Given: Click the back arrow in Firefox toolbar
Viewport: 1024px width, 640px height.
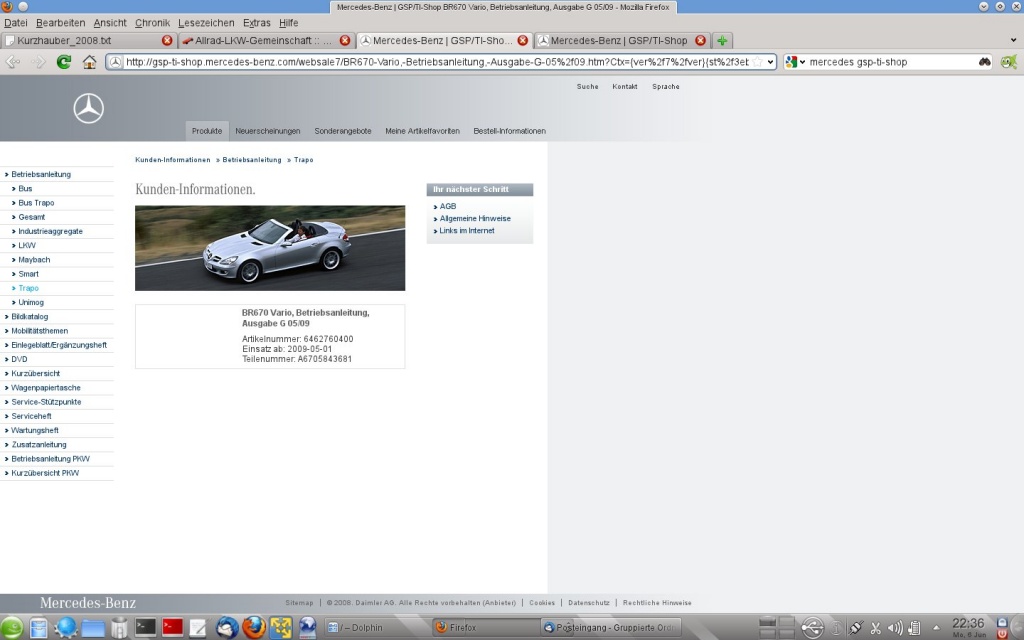Looking at the screenshot, I should click(x=12, y=62).
